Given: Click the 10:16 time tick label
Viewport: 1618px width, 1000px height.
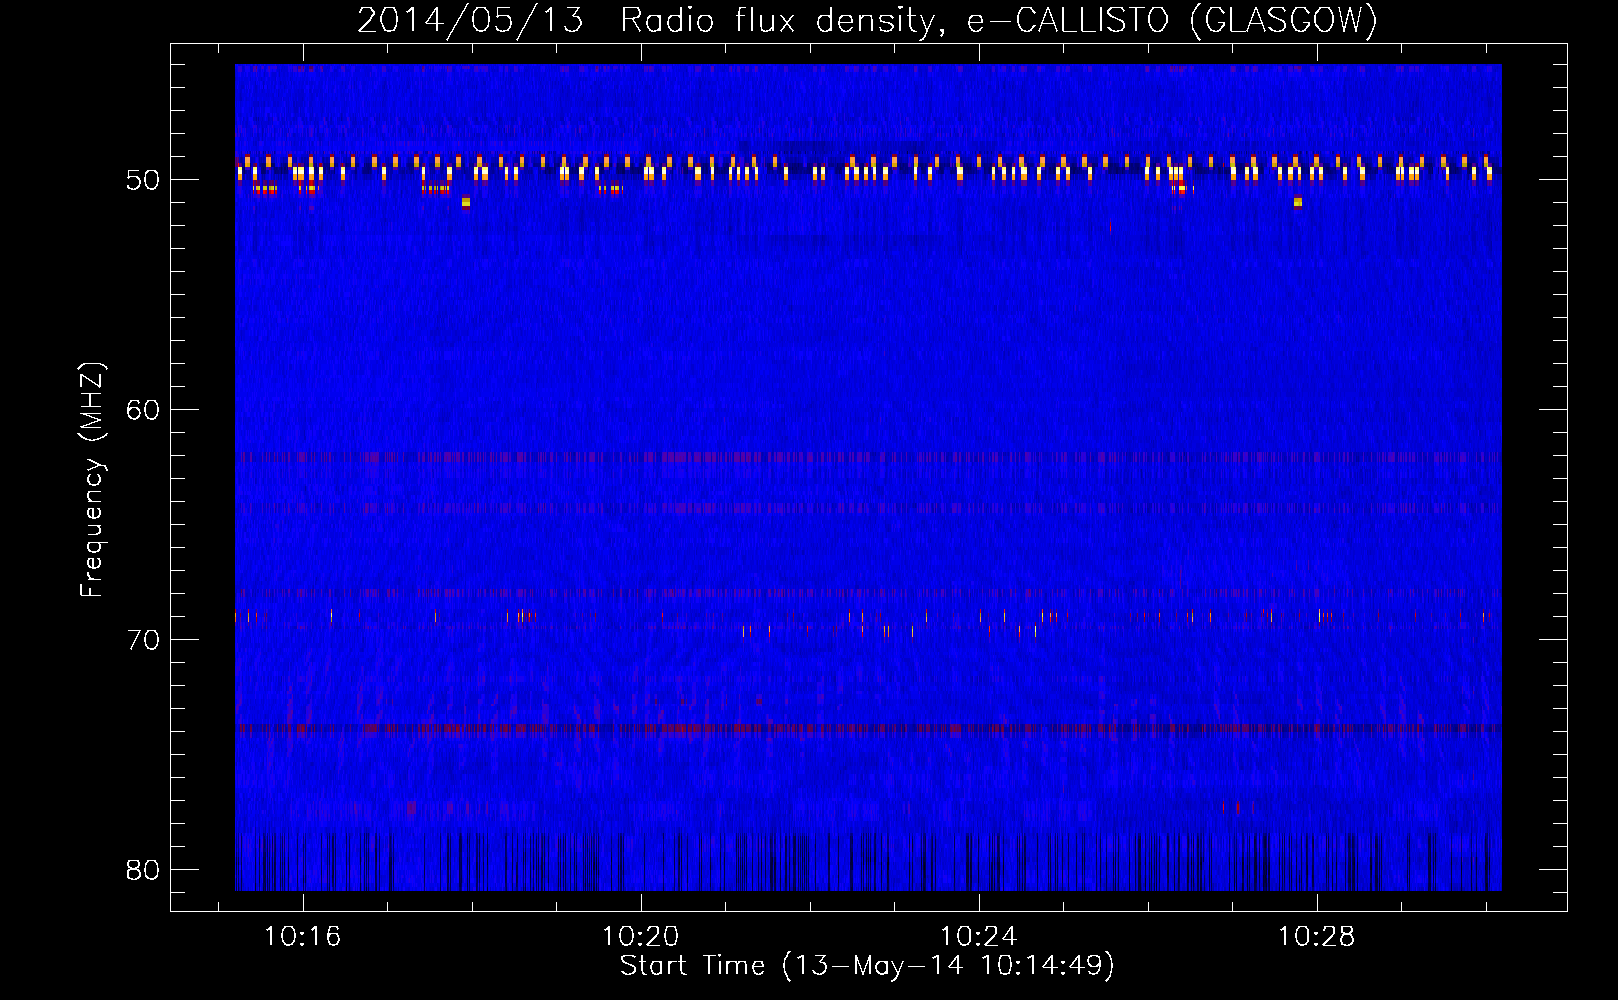Looking at the screenshot, I should (x=302, y=936).
